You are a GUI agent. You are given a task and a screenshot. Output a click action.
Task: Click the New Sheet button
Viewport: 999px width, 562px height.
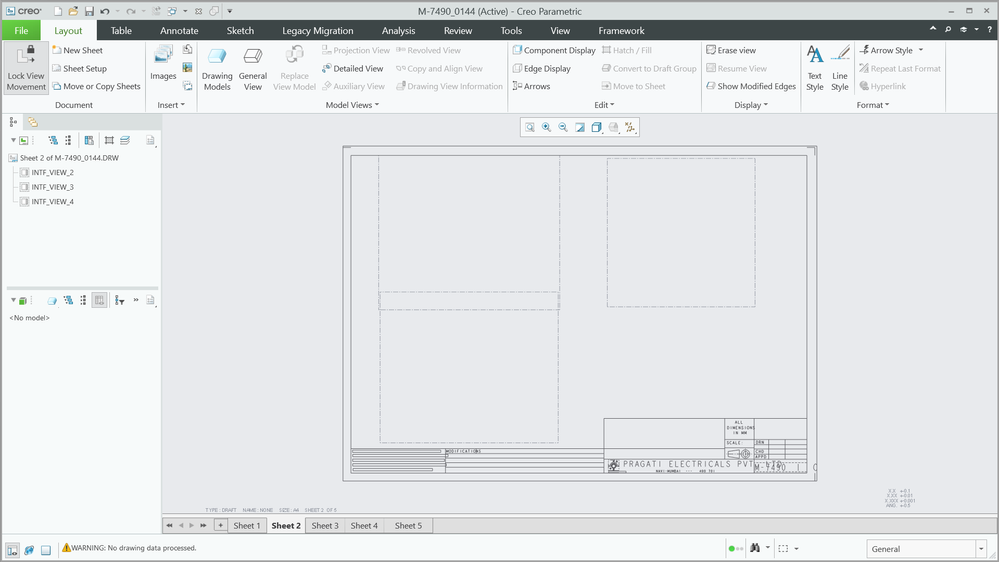click(78, 50)
